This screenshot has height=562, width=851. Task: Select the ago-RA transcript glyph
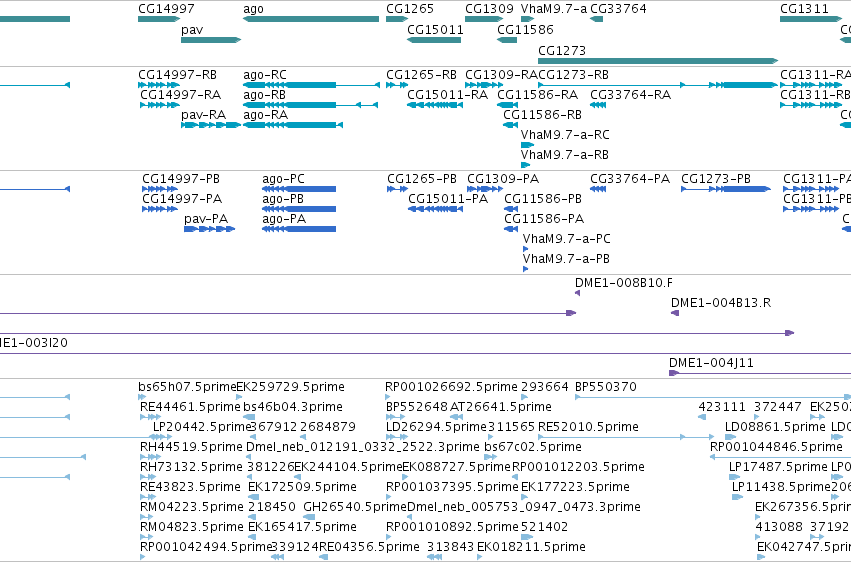(x=293, y=125)
